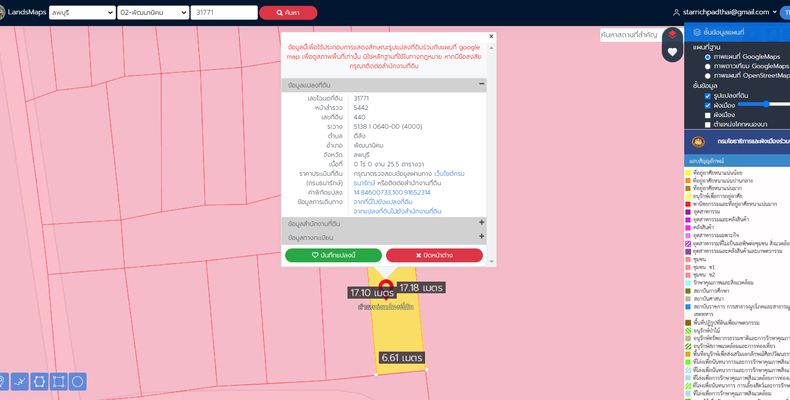Toggle the land parcel shape layer checkbox
The image size is (790, 400).
707,96
